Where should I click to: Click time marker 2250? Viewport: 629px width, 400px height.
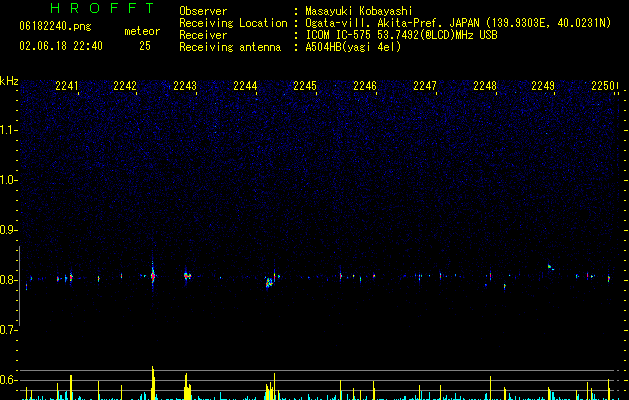click(603, 86)
